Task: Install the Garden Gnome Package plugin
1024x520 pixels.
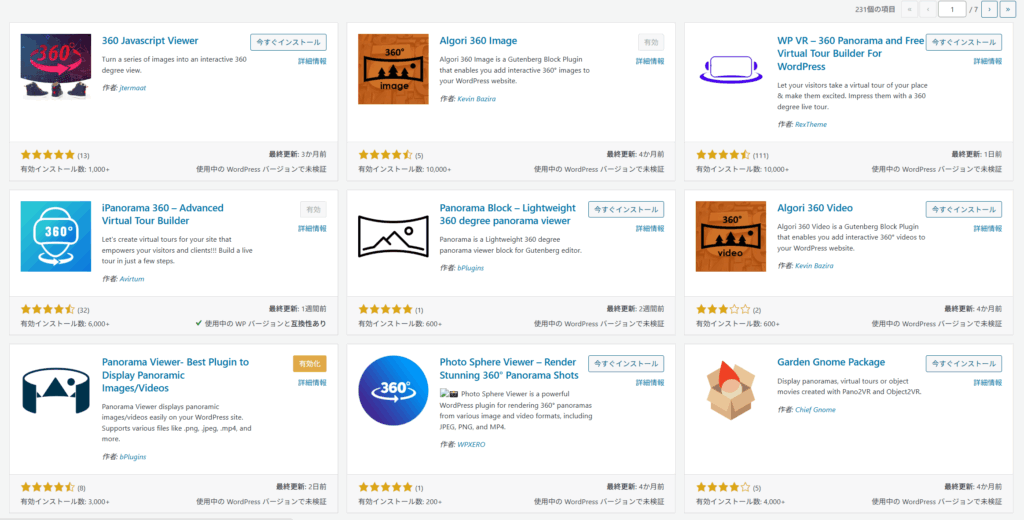Action: coord(963,363)
